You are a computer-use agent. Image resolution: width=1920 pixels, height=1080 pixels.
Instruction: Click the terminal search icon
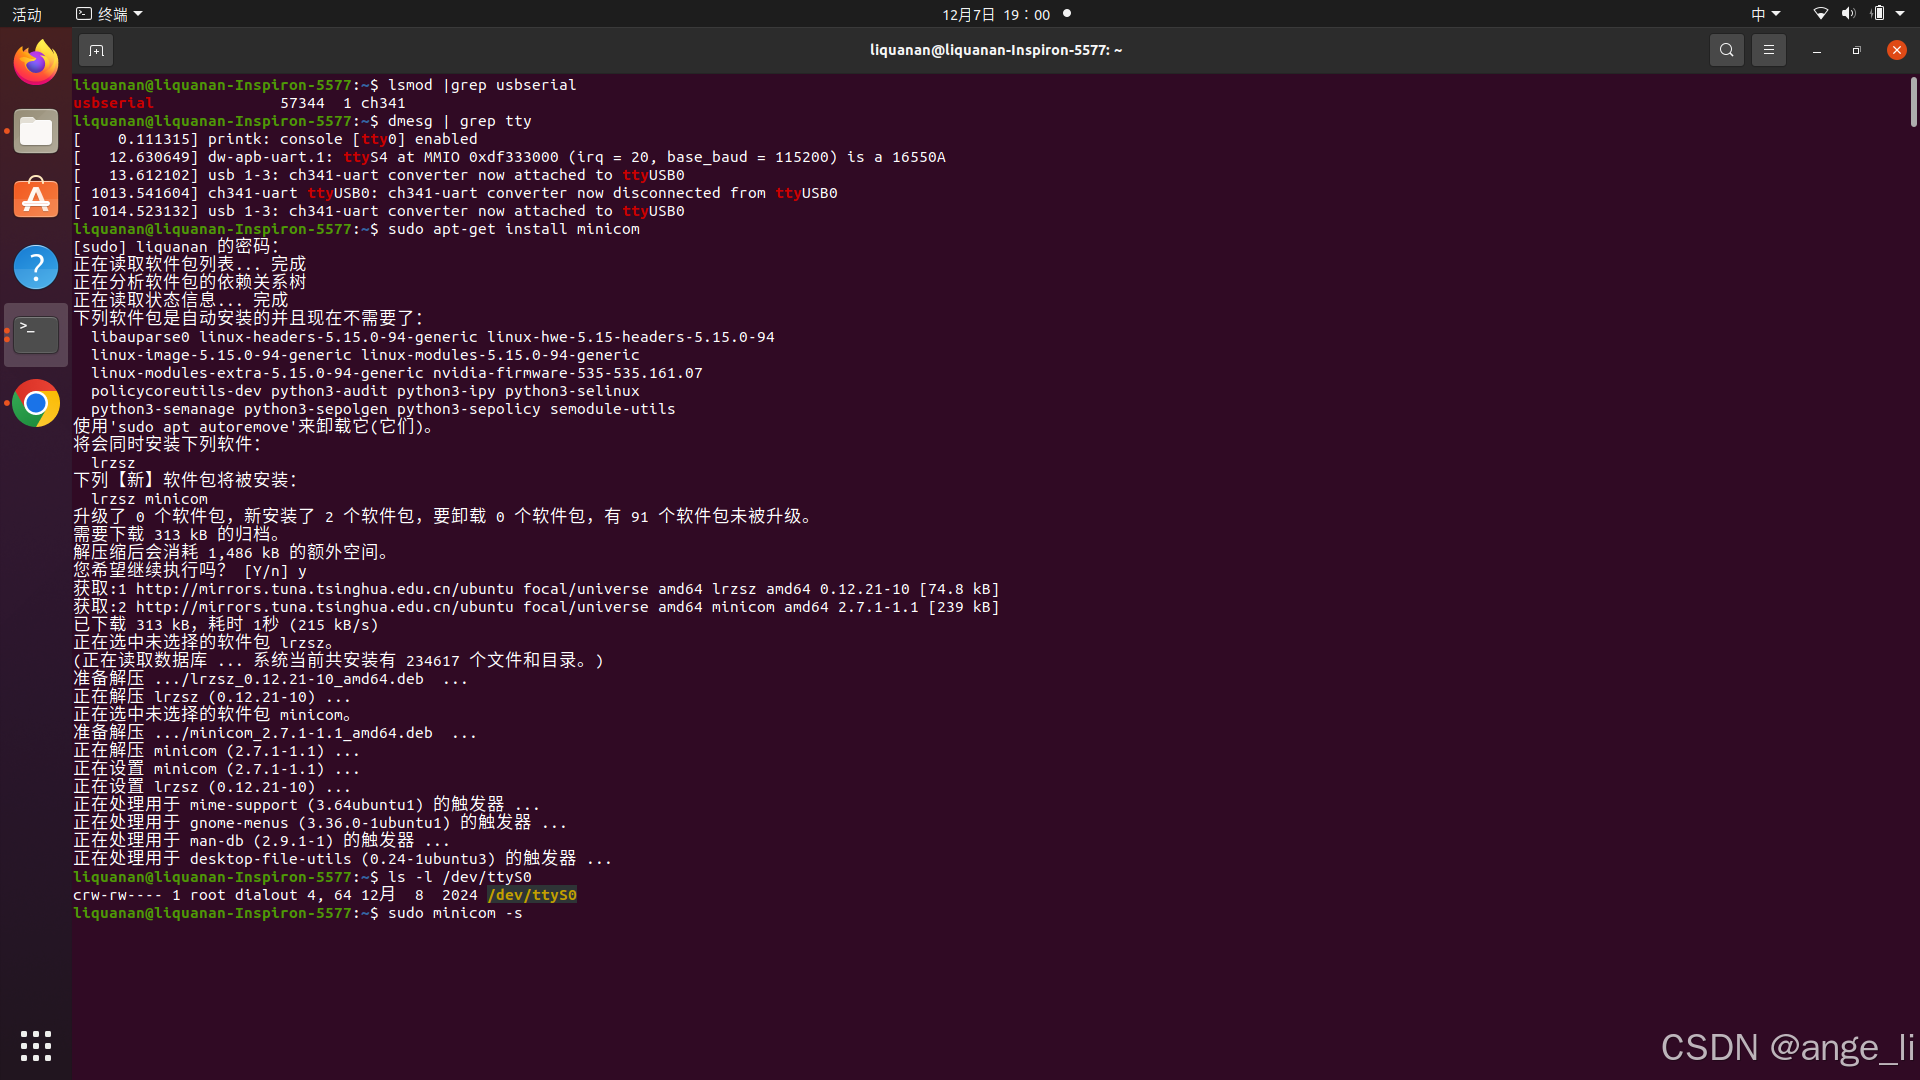coord(1726,50)
